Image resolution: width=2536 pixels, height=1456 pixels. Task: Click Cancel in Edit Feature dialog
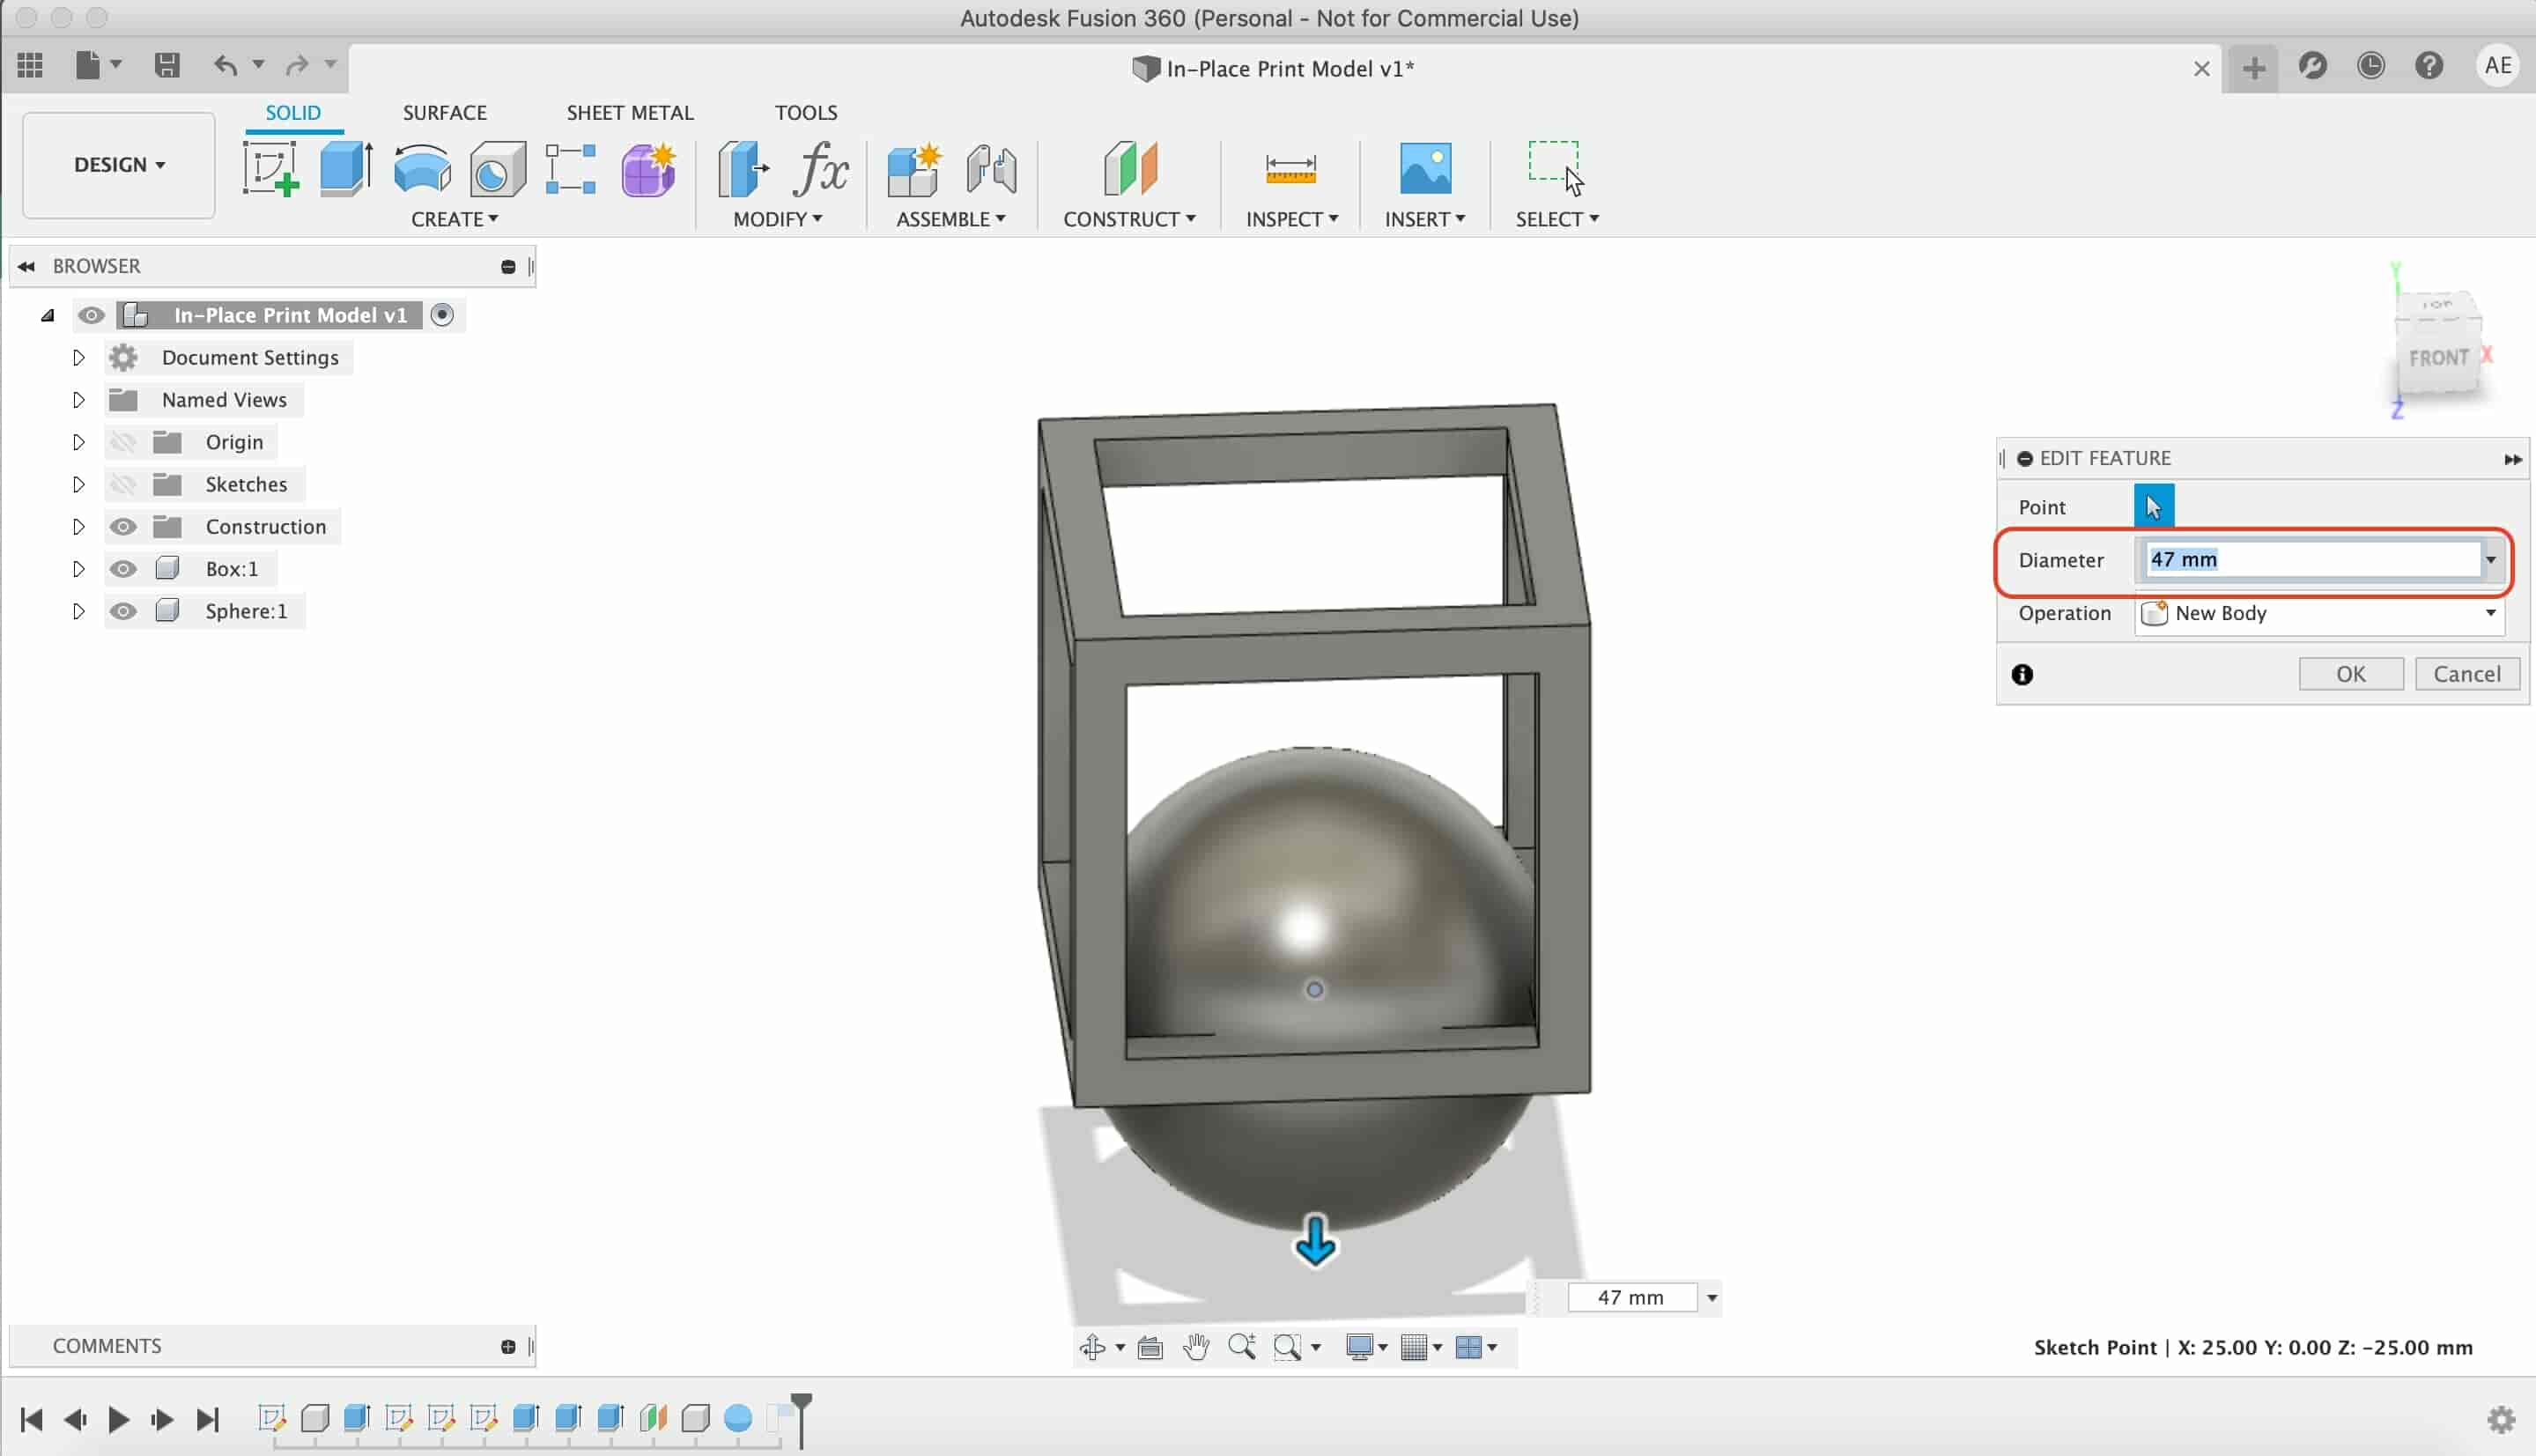tap(2467, 674)
